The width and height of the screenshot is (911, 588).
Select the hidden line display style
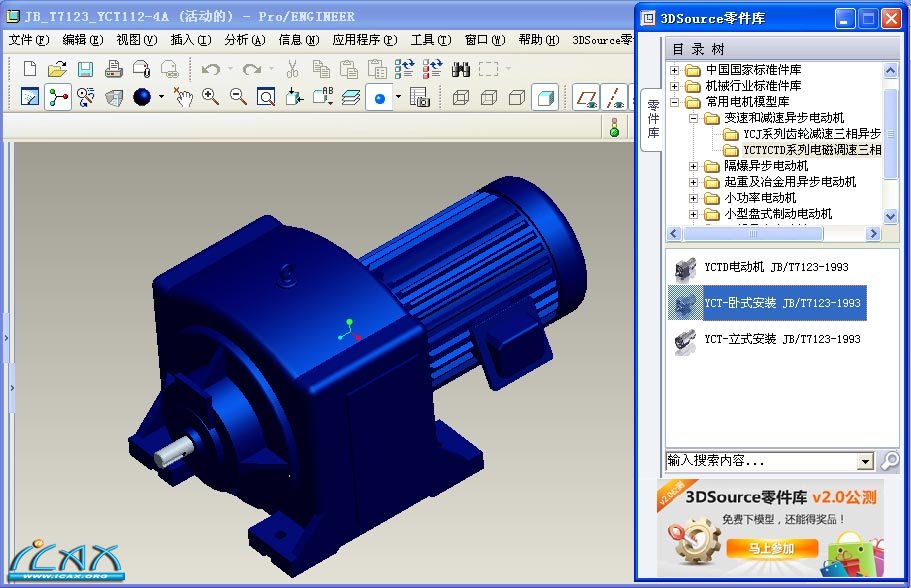(x=489, y=97)
